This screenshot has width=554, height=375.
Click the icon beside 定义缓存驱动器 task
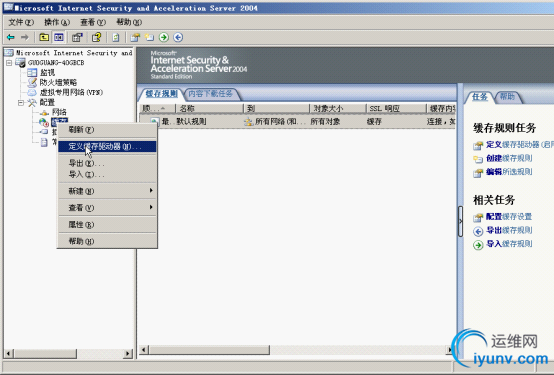[x=478, y=145]
